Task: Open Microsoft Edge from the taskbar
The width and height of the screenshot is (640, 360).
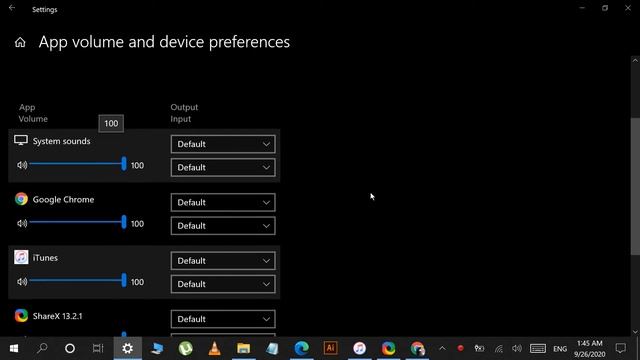Action: (x=302, y=348)
